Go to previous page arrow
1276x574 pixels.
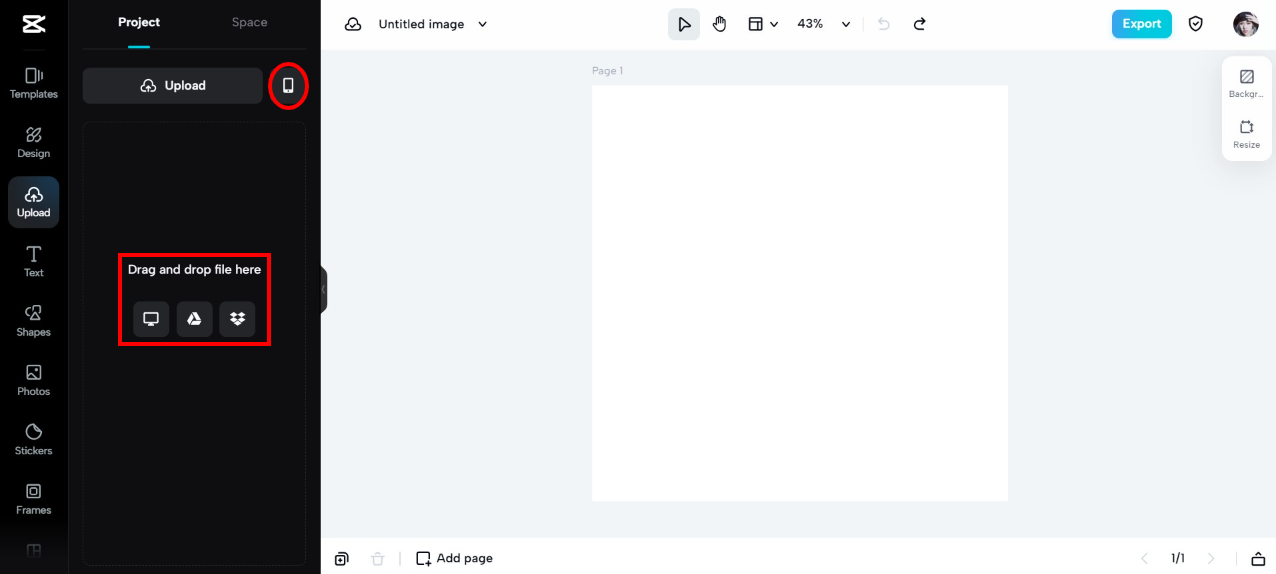[x=1146, y=558]
